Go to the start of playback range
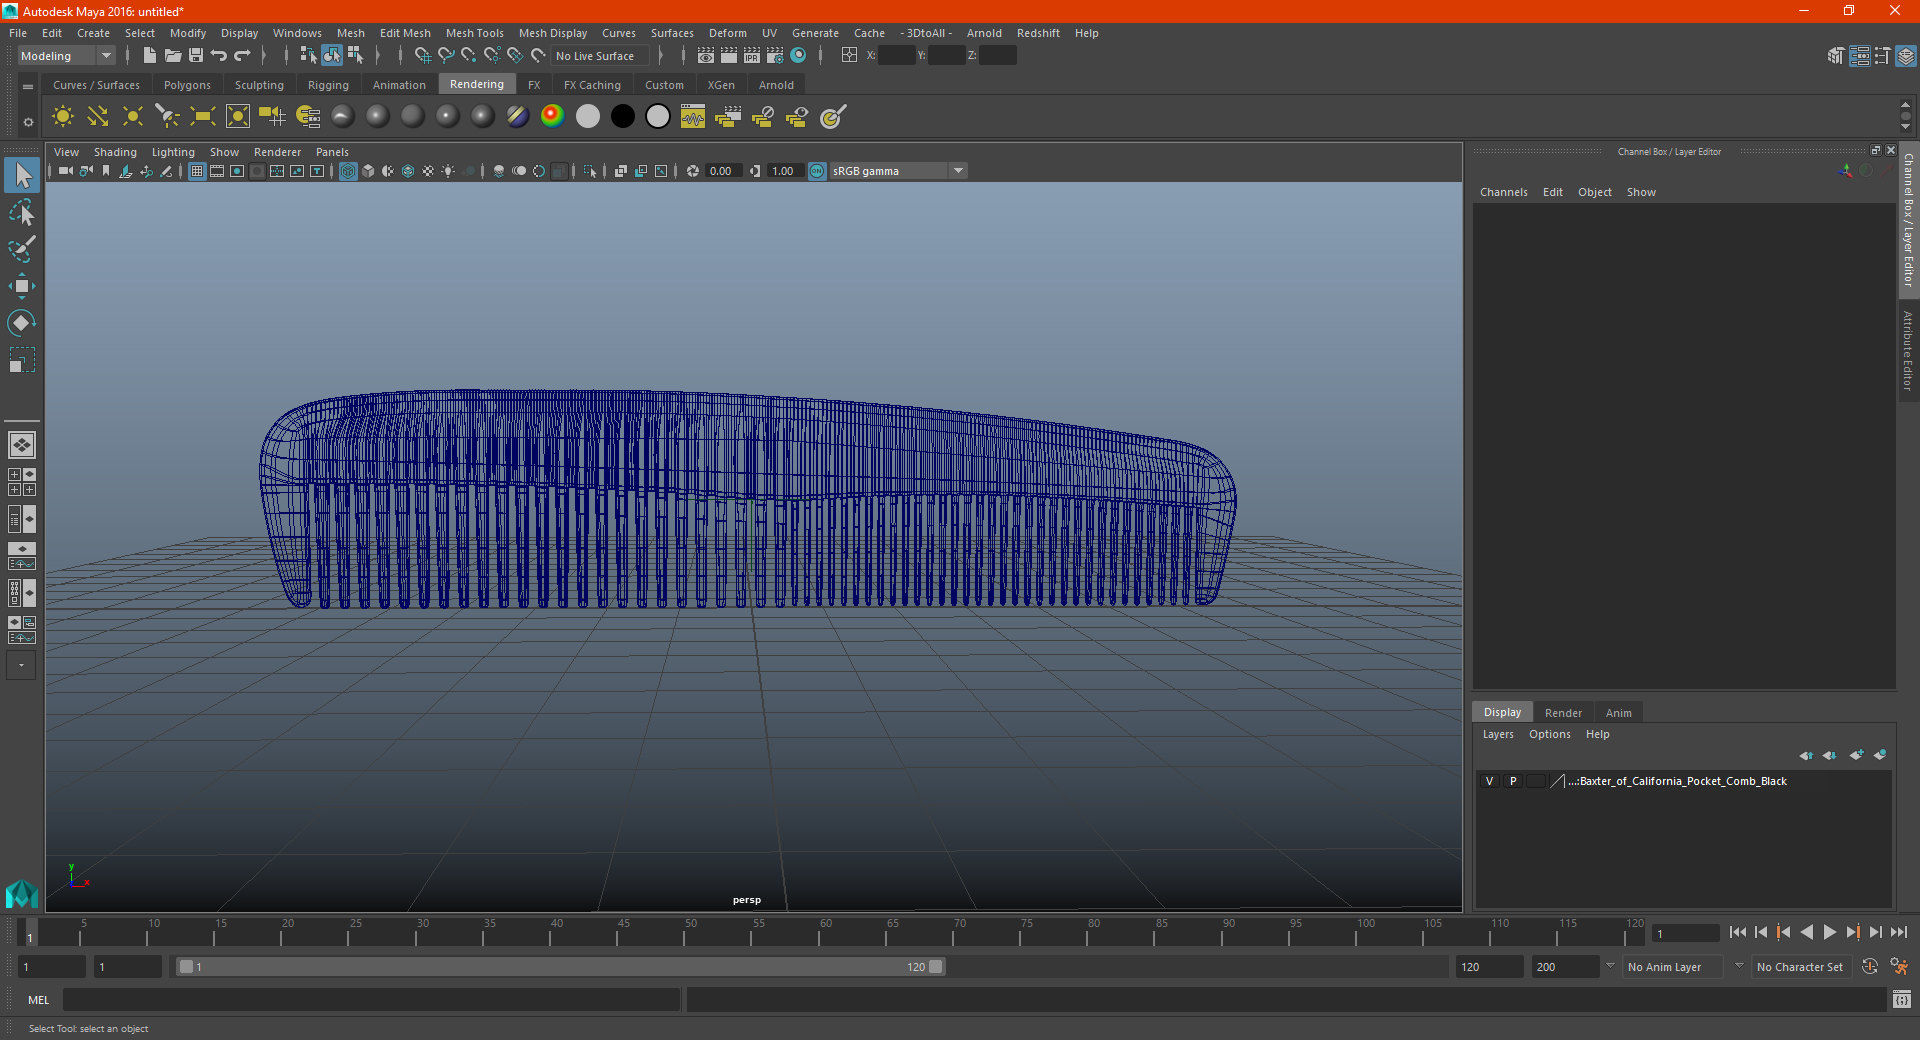The width and height of the screenshot is (1920, 1040). [x=1737, y=932]
